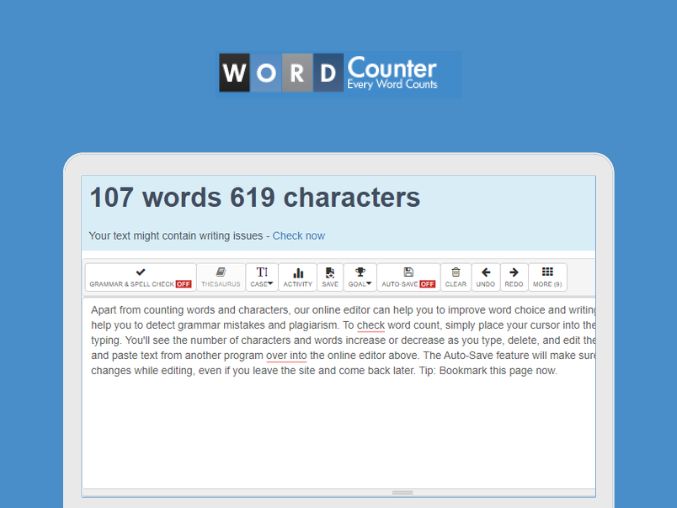Redo the last undone edit

tap(514, 277)
